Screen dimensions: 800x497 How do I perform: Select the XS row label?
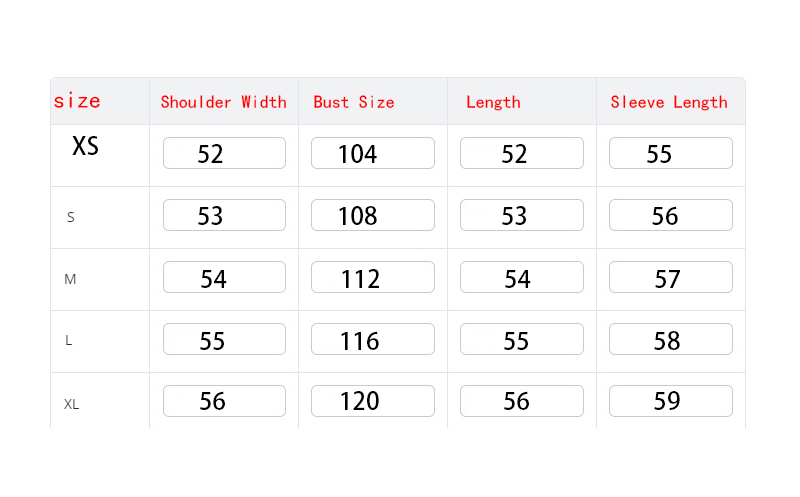(x=85, y=146)
